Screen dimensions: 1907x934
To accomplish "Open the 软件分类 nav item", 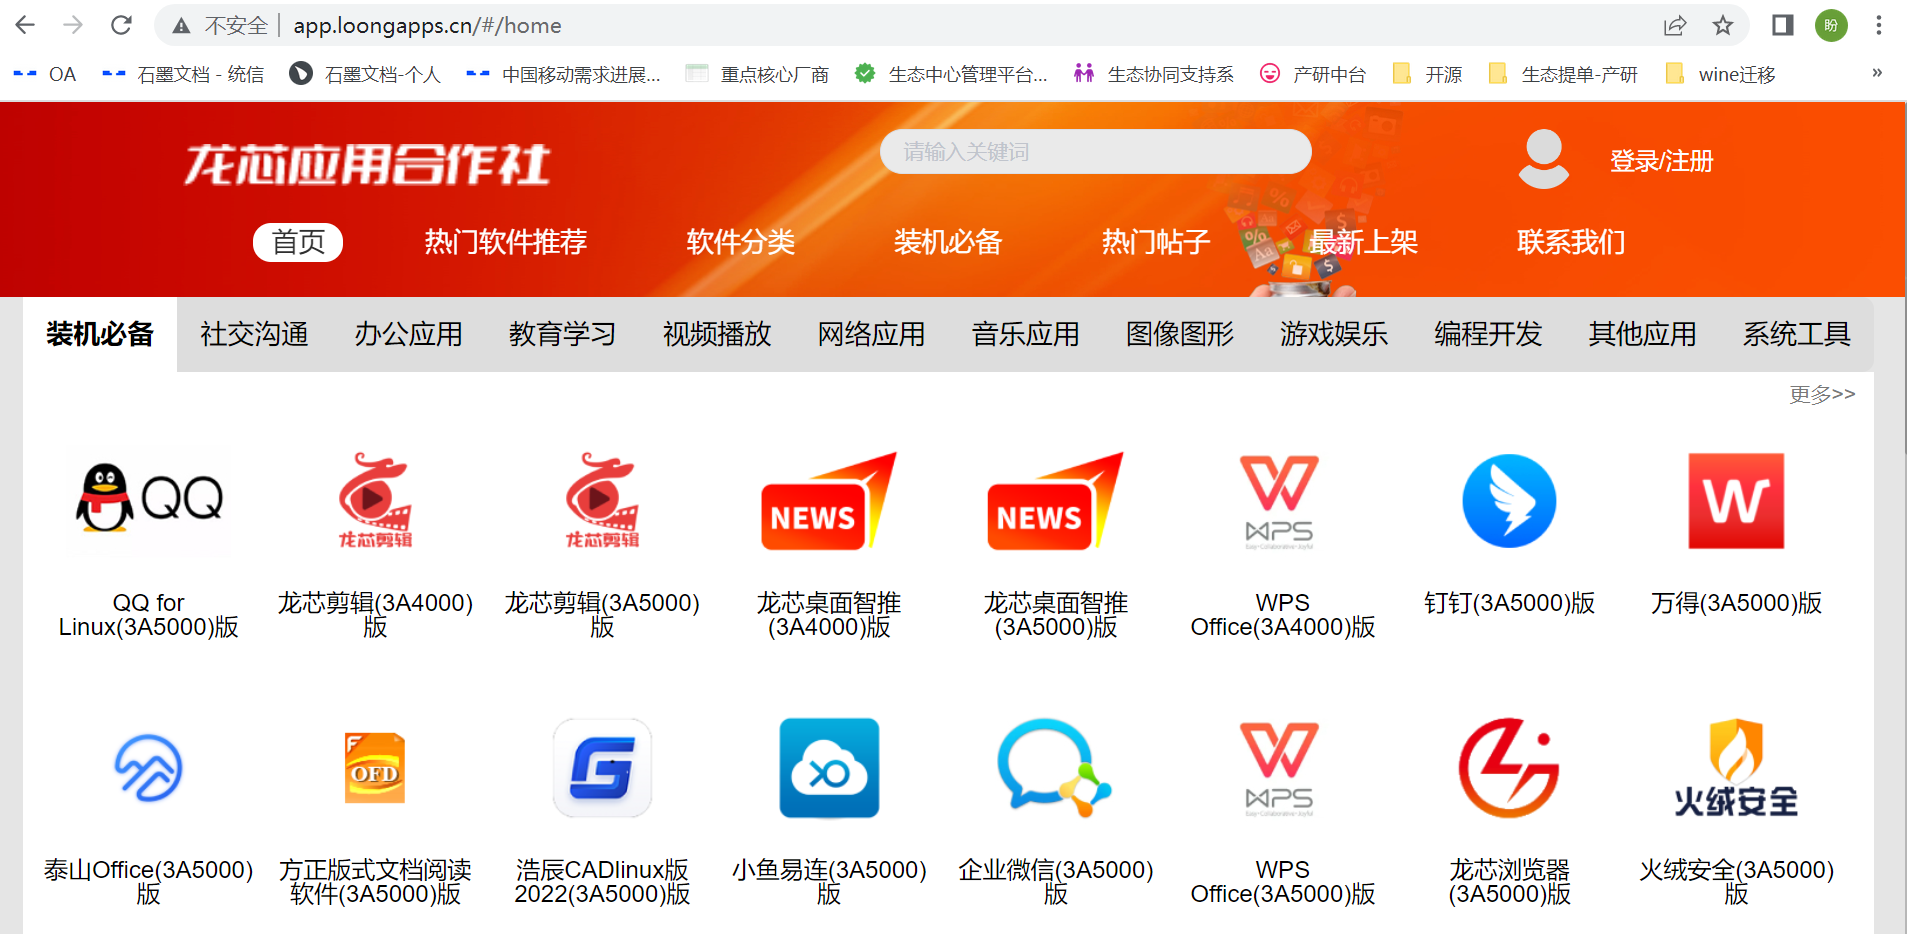I will 740,242.
